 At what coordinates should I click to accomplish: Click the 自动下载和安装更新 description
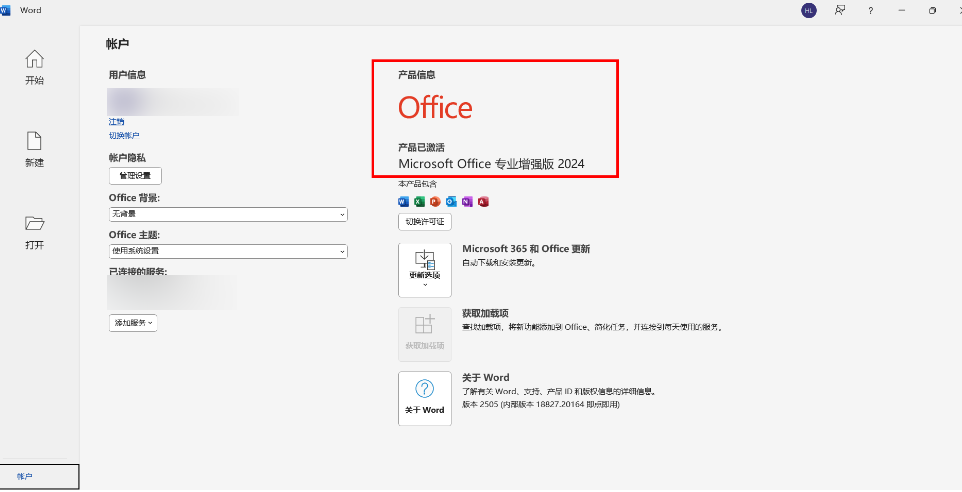pos(499,263)
